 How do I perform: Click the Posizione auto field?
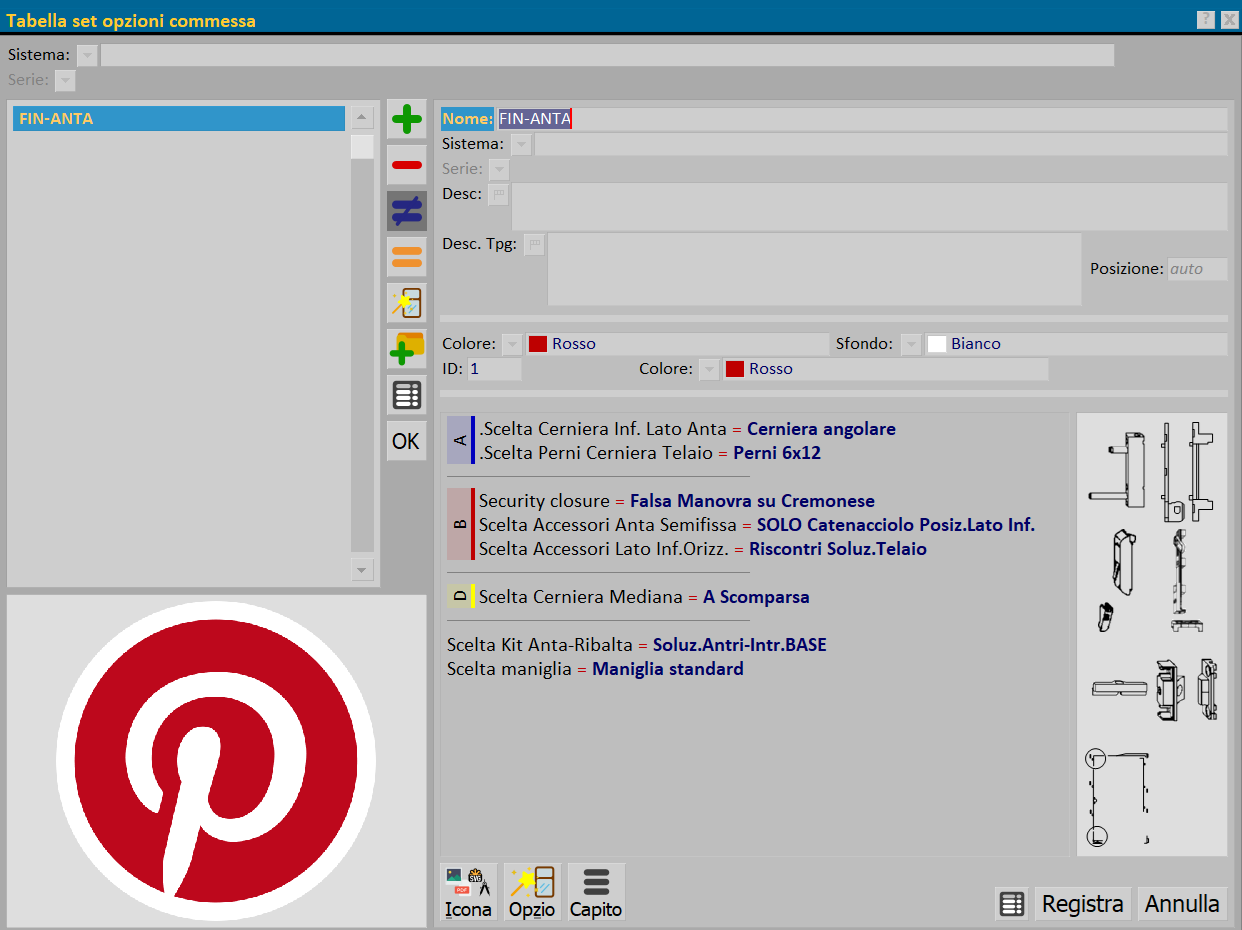click(1197, 269)
